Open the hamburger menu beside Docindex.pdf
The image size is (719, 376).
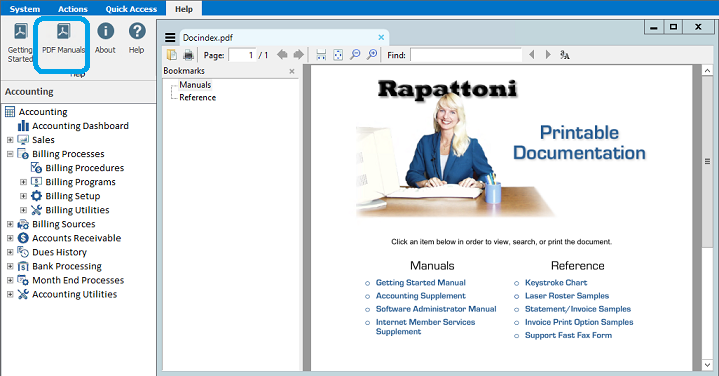tap(170, 38)
